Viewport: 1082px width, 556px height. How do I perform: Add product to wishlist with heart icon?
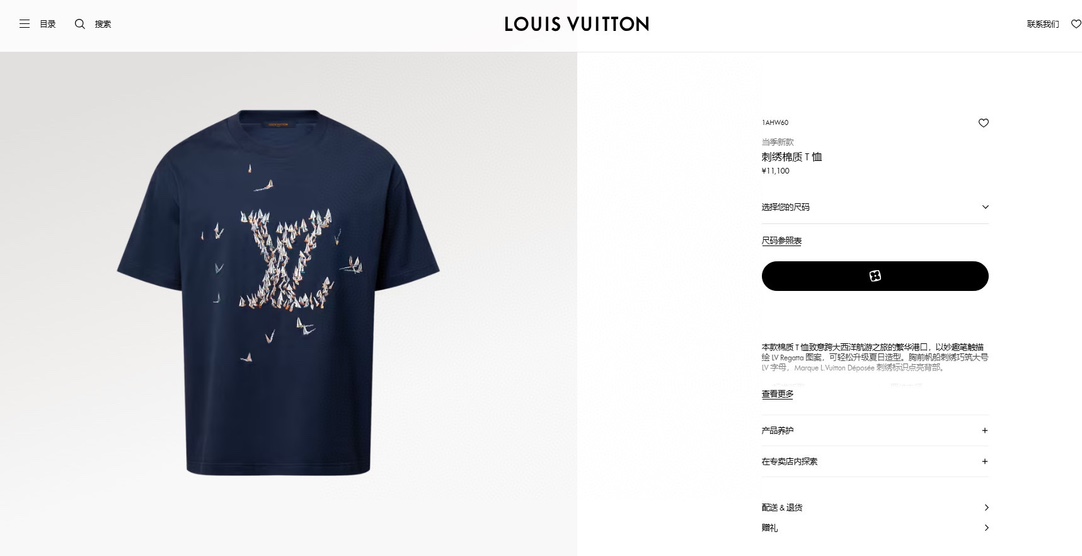click(983, 123)
